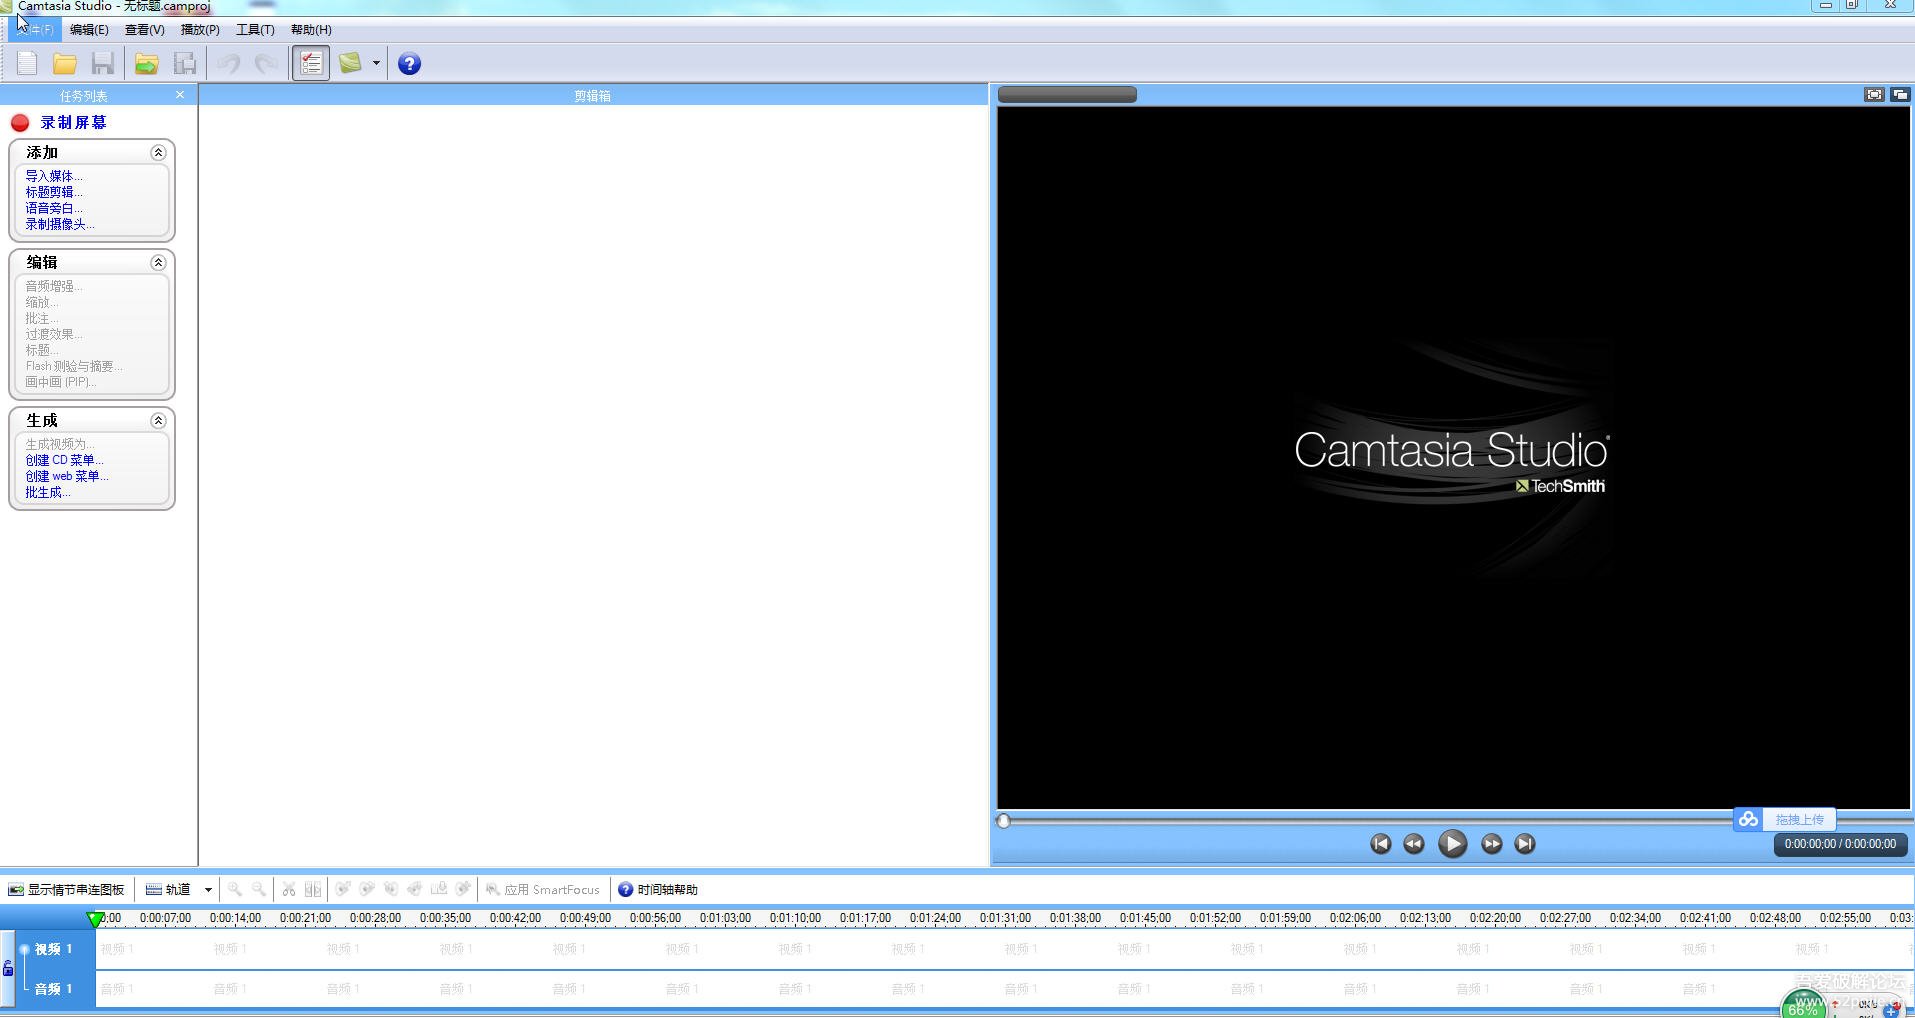Open the 文件(F) menu
This screenshot has height=1018, width=1915.
coord(33,30)
